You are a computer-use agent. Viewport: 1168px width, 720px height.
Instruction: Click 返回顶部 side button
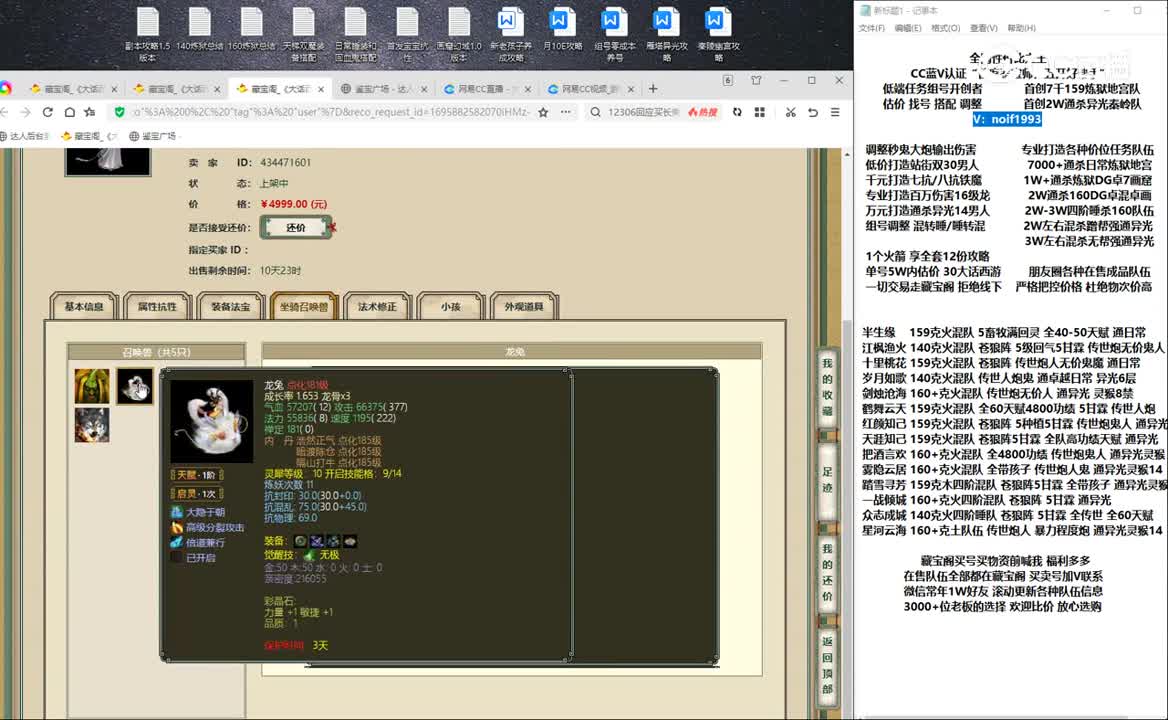coord(828,665)
